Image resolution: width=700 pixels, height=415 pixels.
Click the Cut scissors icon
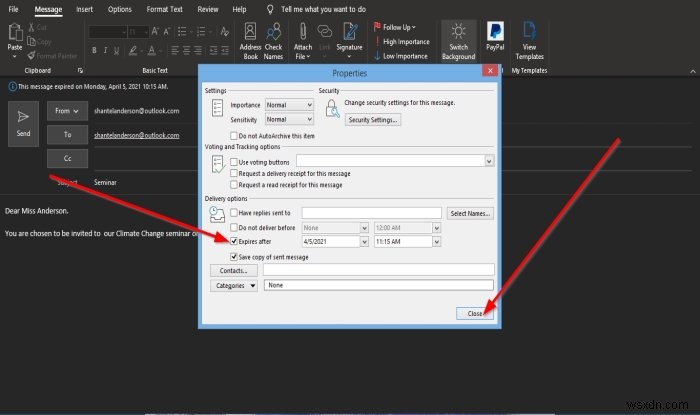pos(31,27)
